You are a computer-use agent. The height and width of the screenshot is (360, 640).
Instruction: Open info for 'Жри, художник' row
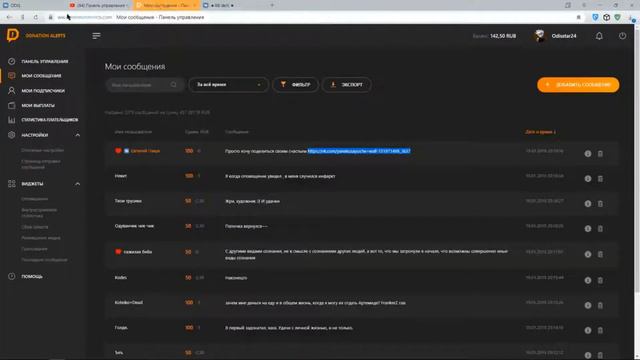click(588, 203)
